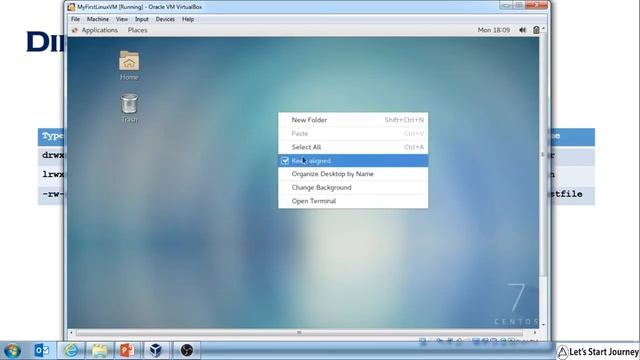The width and height of the screenshot is (640, 360).
Task: Open the Home folder desktop icon
Action: [x=129, y=65]
